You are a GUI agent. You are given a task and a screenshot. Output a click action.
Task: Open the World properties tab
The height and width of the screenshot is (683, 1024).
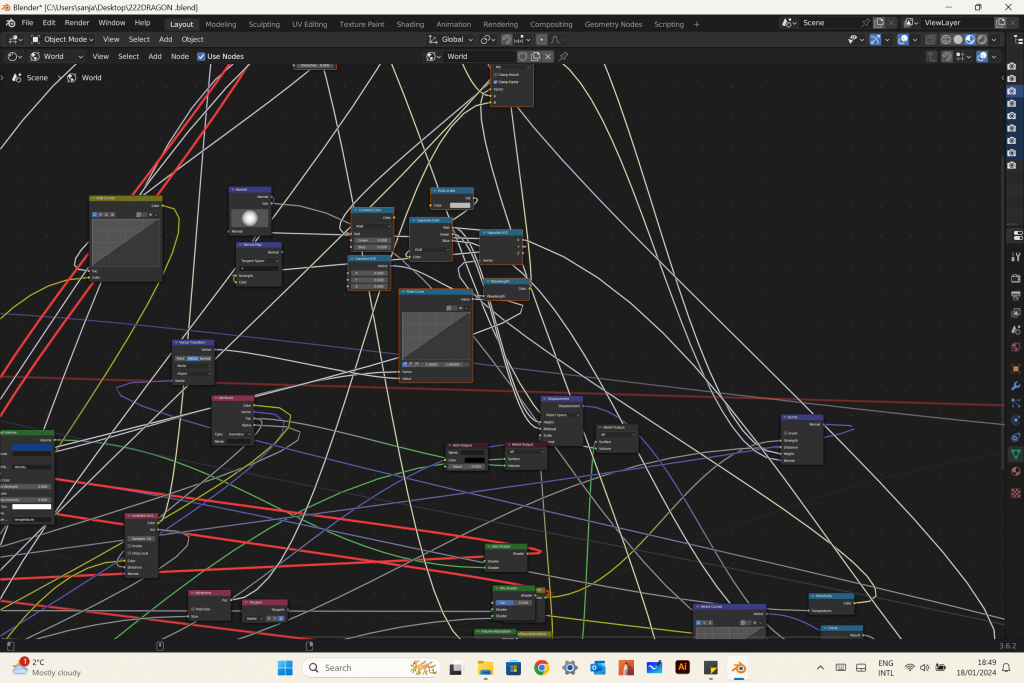tap(1016, 347)
